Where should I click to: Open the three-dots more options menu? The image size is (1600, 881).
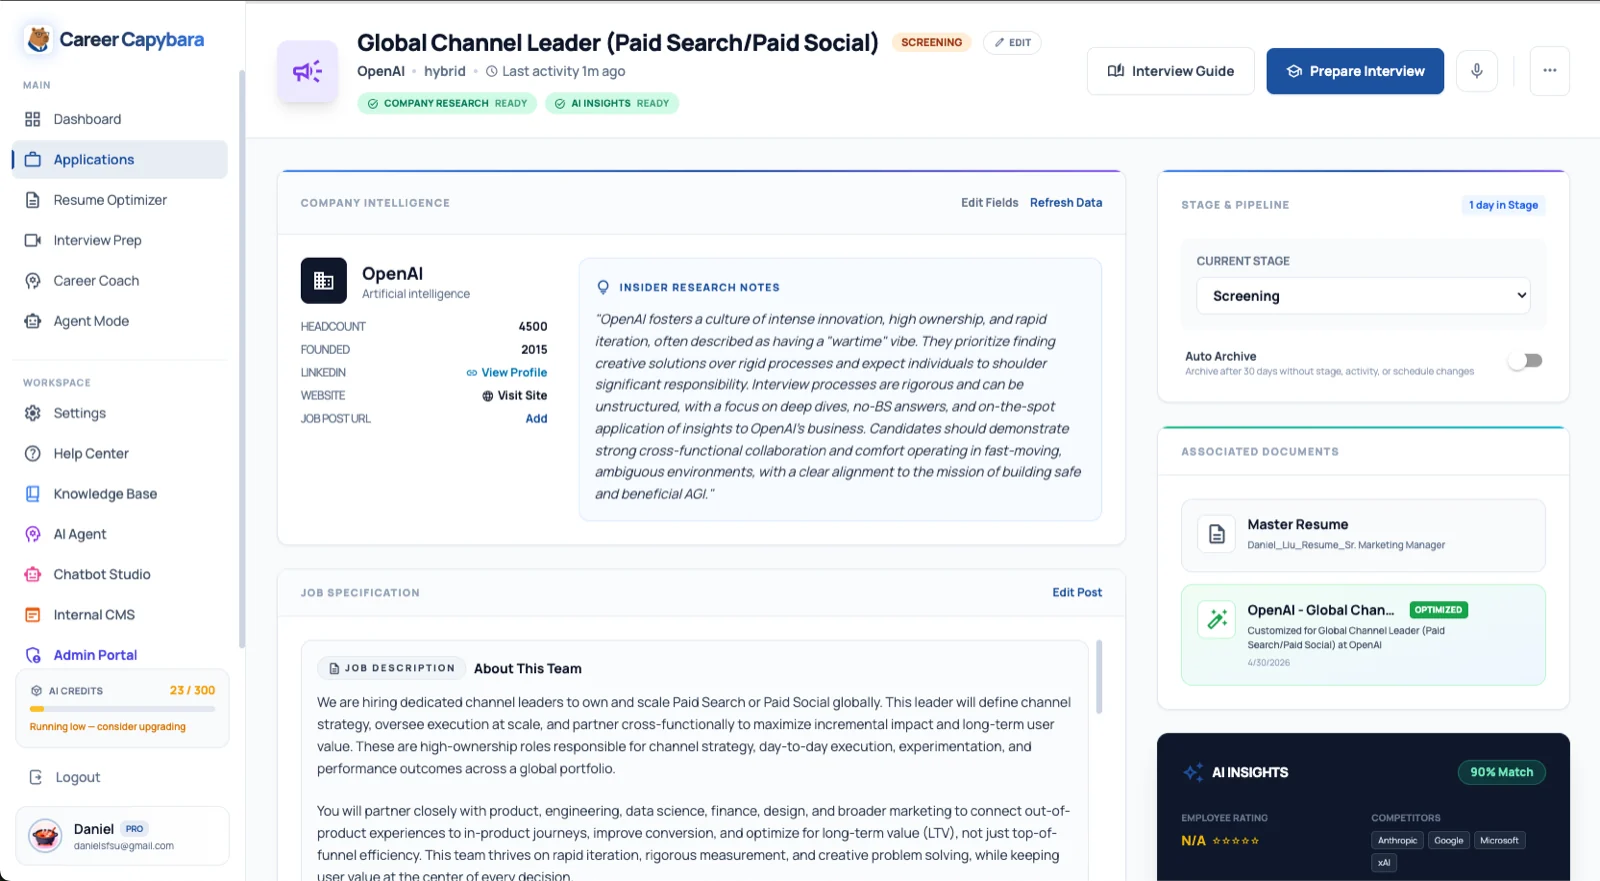coord(1549,71)
